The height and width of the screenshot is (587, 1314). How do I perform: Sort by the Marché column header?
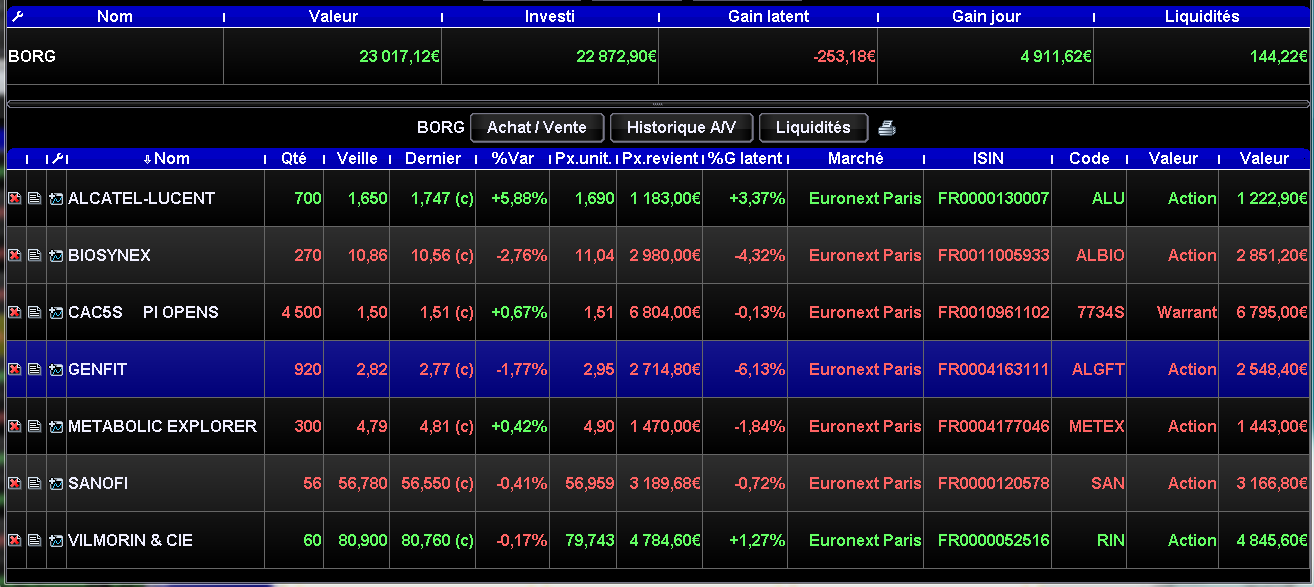856,158
